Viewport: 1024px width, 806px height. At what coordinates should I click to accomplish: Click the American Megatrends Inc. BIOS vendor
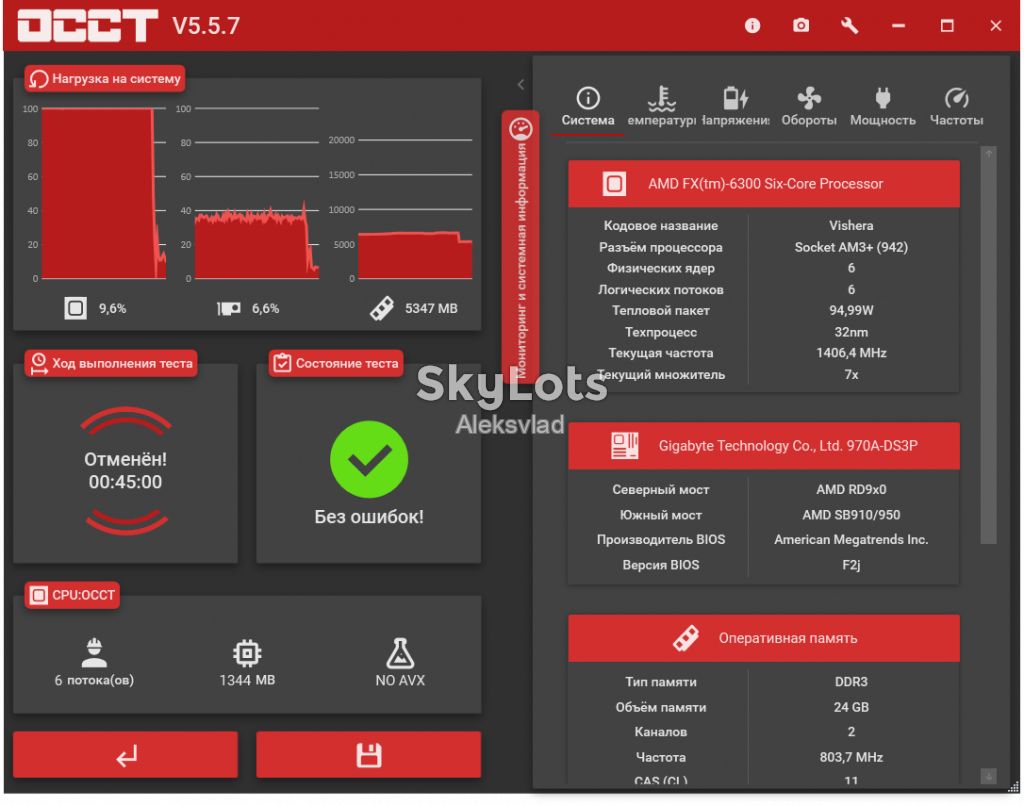point(851,540)
